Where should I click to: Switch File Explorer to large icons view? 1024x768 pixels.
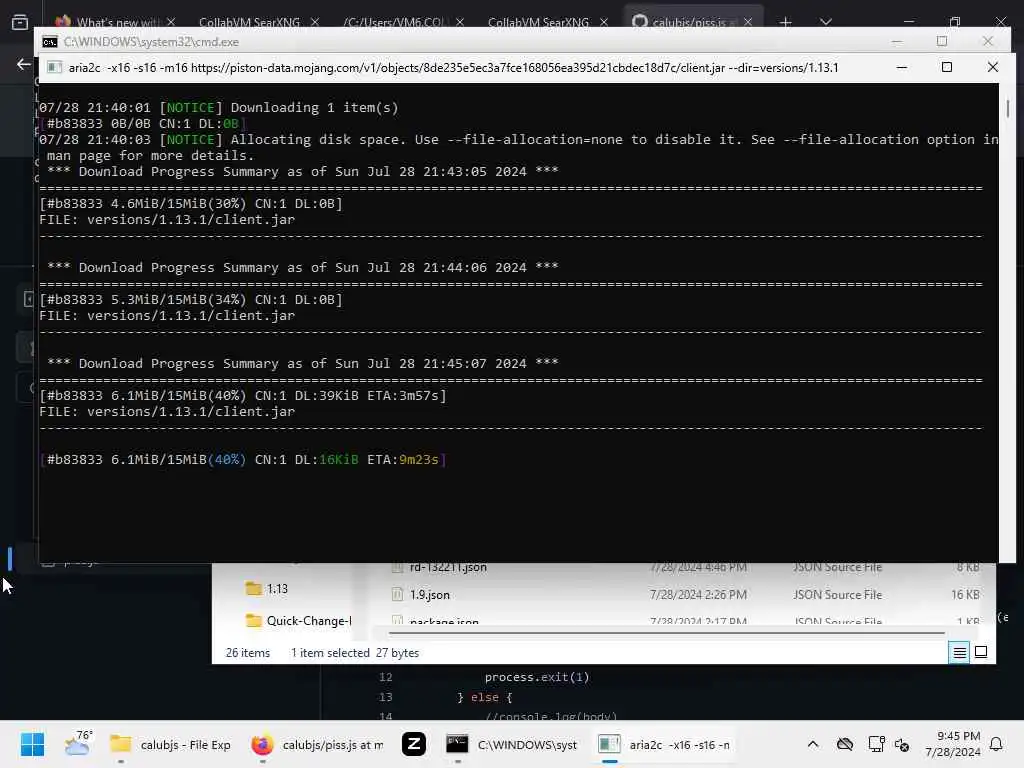coord(981,652)
